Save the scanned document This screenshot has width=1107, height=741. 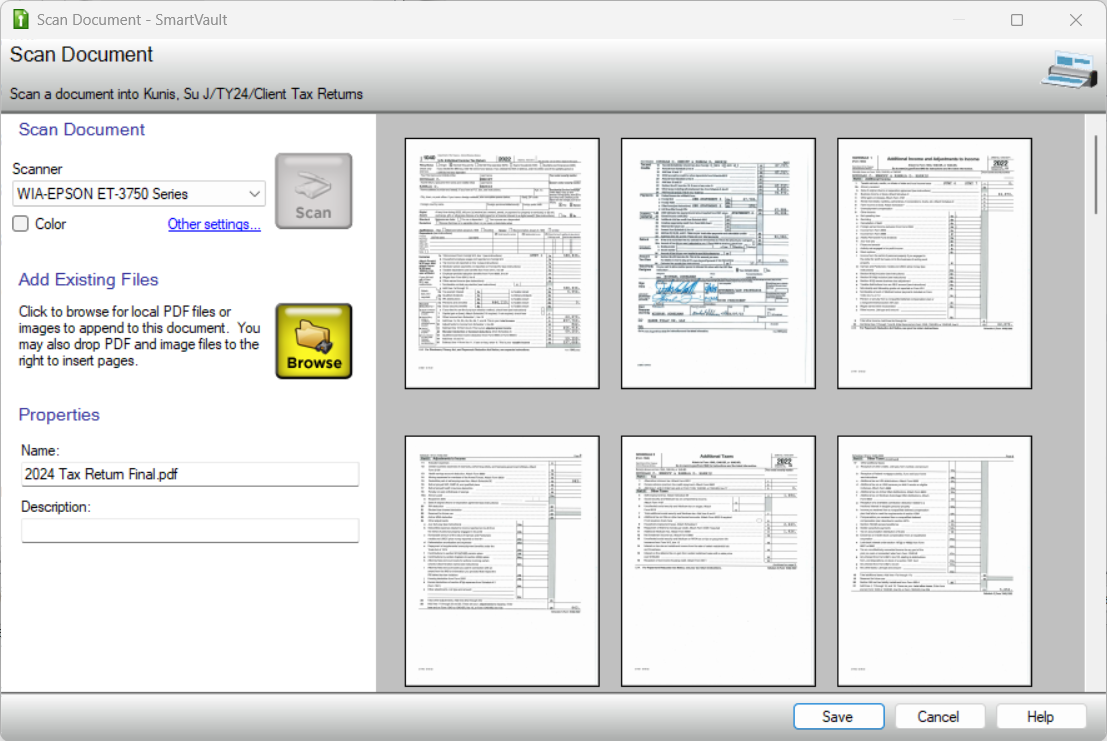coord(838,716)
